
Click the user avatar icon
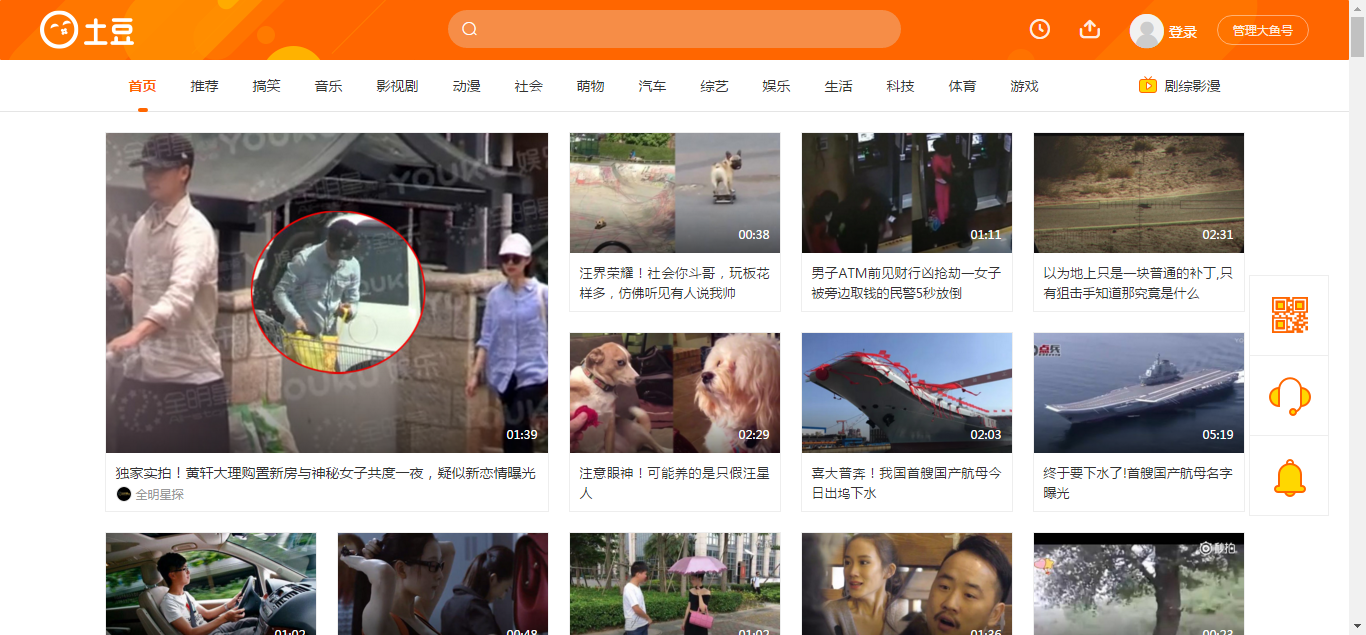[x=1146, y=31]
